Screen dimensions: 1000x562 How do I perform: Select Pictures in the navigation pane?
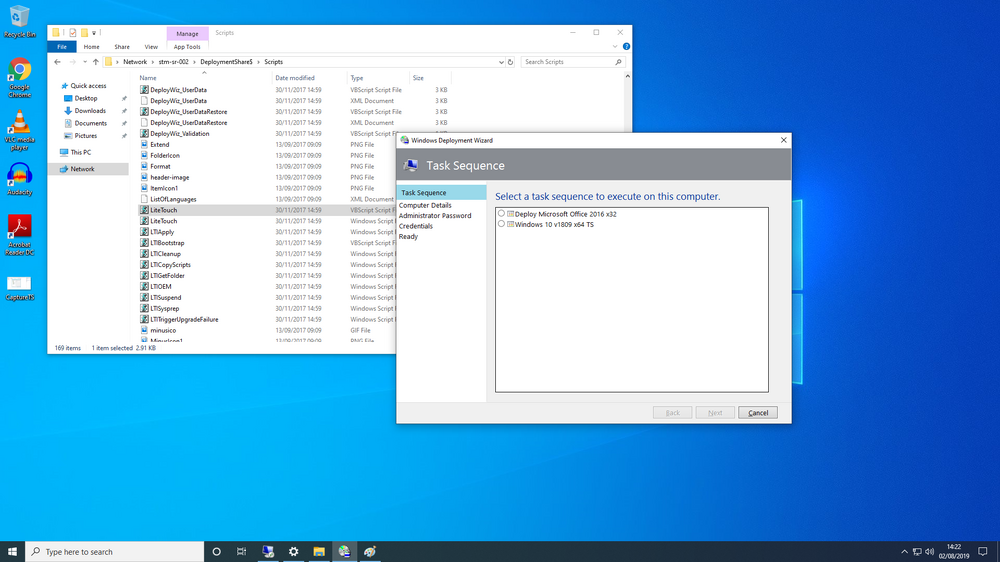pyautogui.click(x=85, y=136)
